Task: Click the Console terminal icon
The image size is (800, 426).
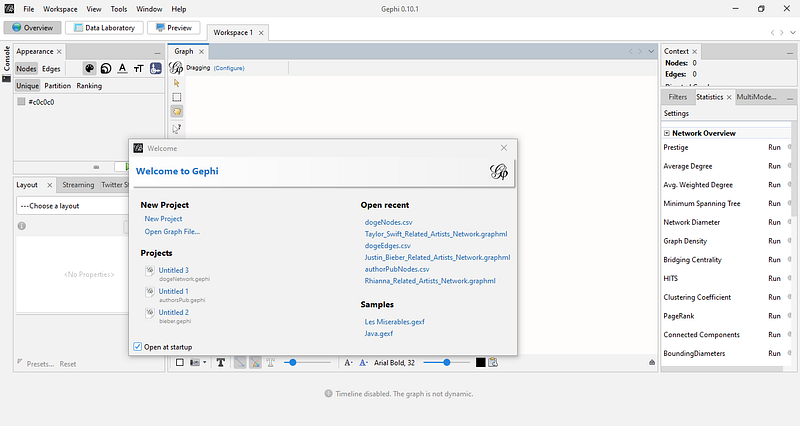Action: pyautogui.click(x=6, y=79)
